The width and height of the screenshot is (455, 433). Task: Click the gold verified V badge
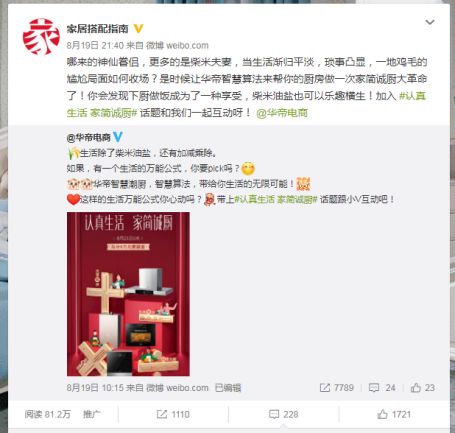point(138,29)
